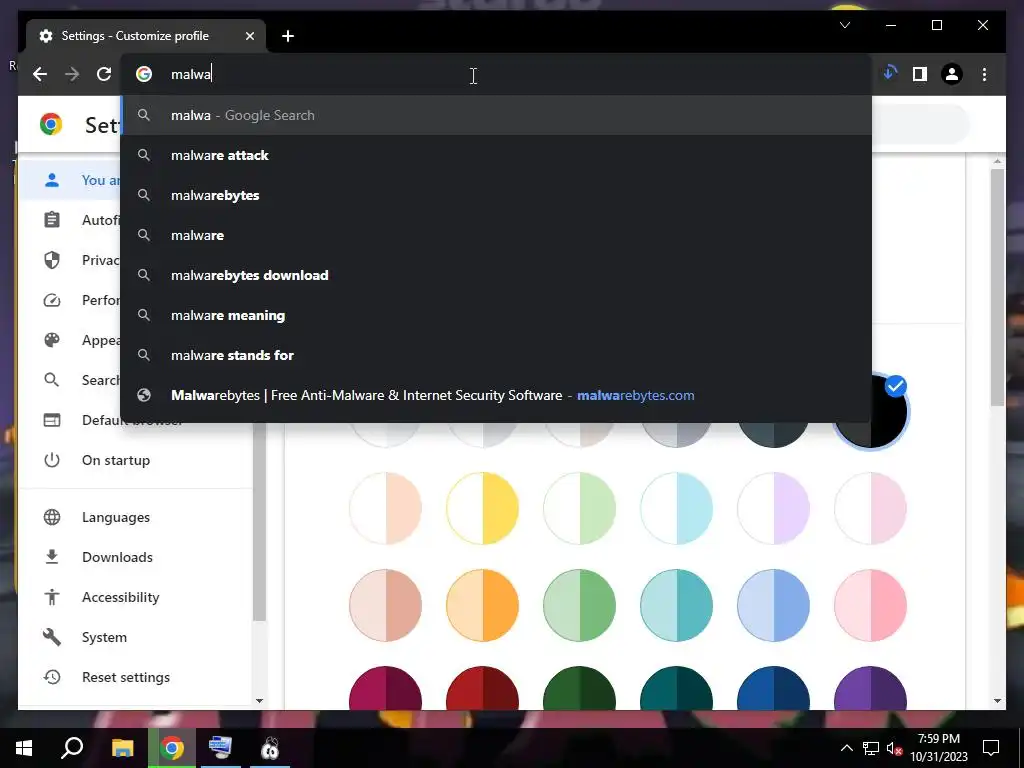Focus the address bar containing malwa
Screen dimensions: 1024x768
point(496,74)
